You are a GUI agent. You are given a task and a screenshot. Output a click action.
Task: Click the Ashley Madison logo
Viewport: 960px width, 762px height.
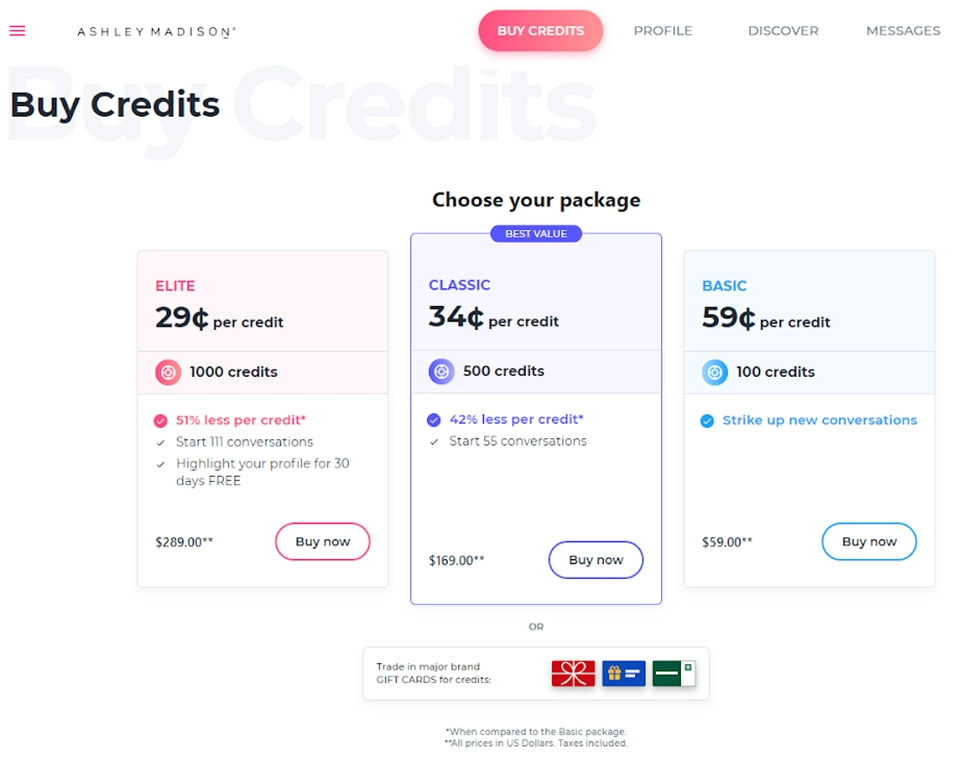[155, 31]
